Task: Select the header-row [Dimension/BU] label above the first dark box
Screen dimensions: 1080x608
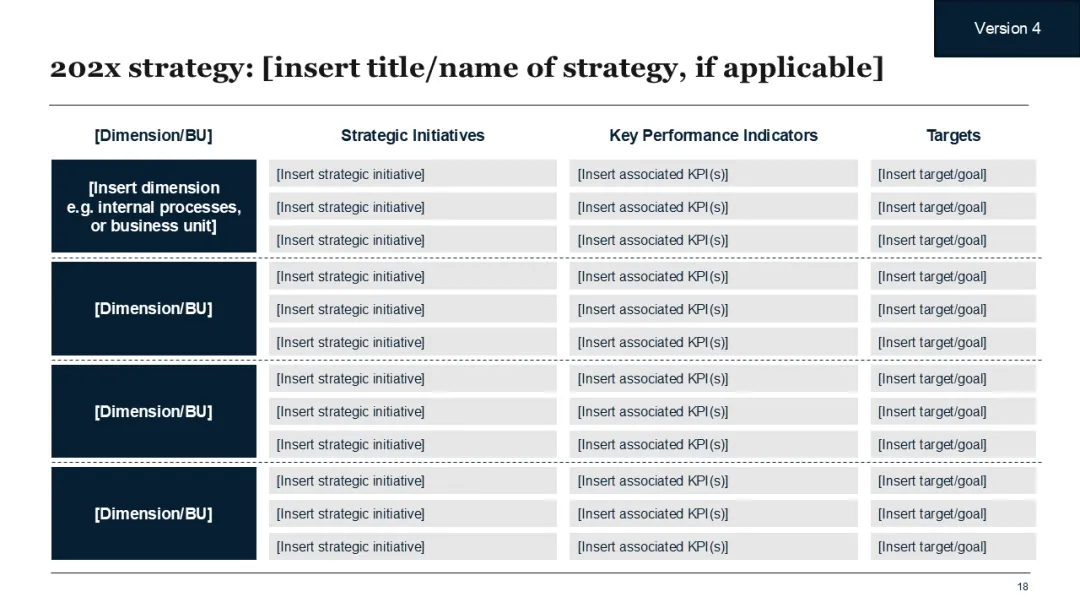Action: click(154, 136)
